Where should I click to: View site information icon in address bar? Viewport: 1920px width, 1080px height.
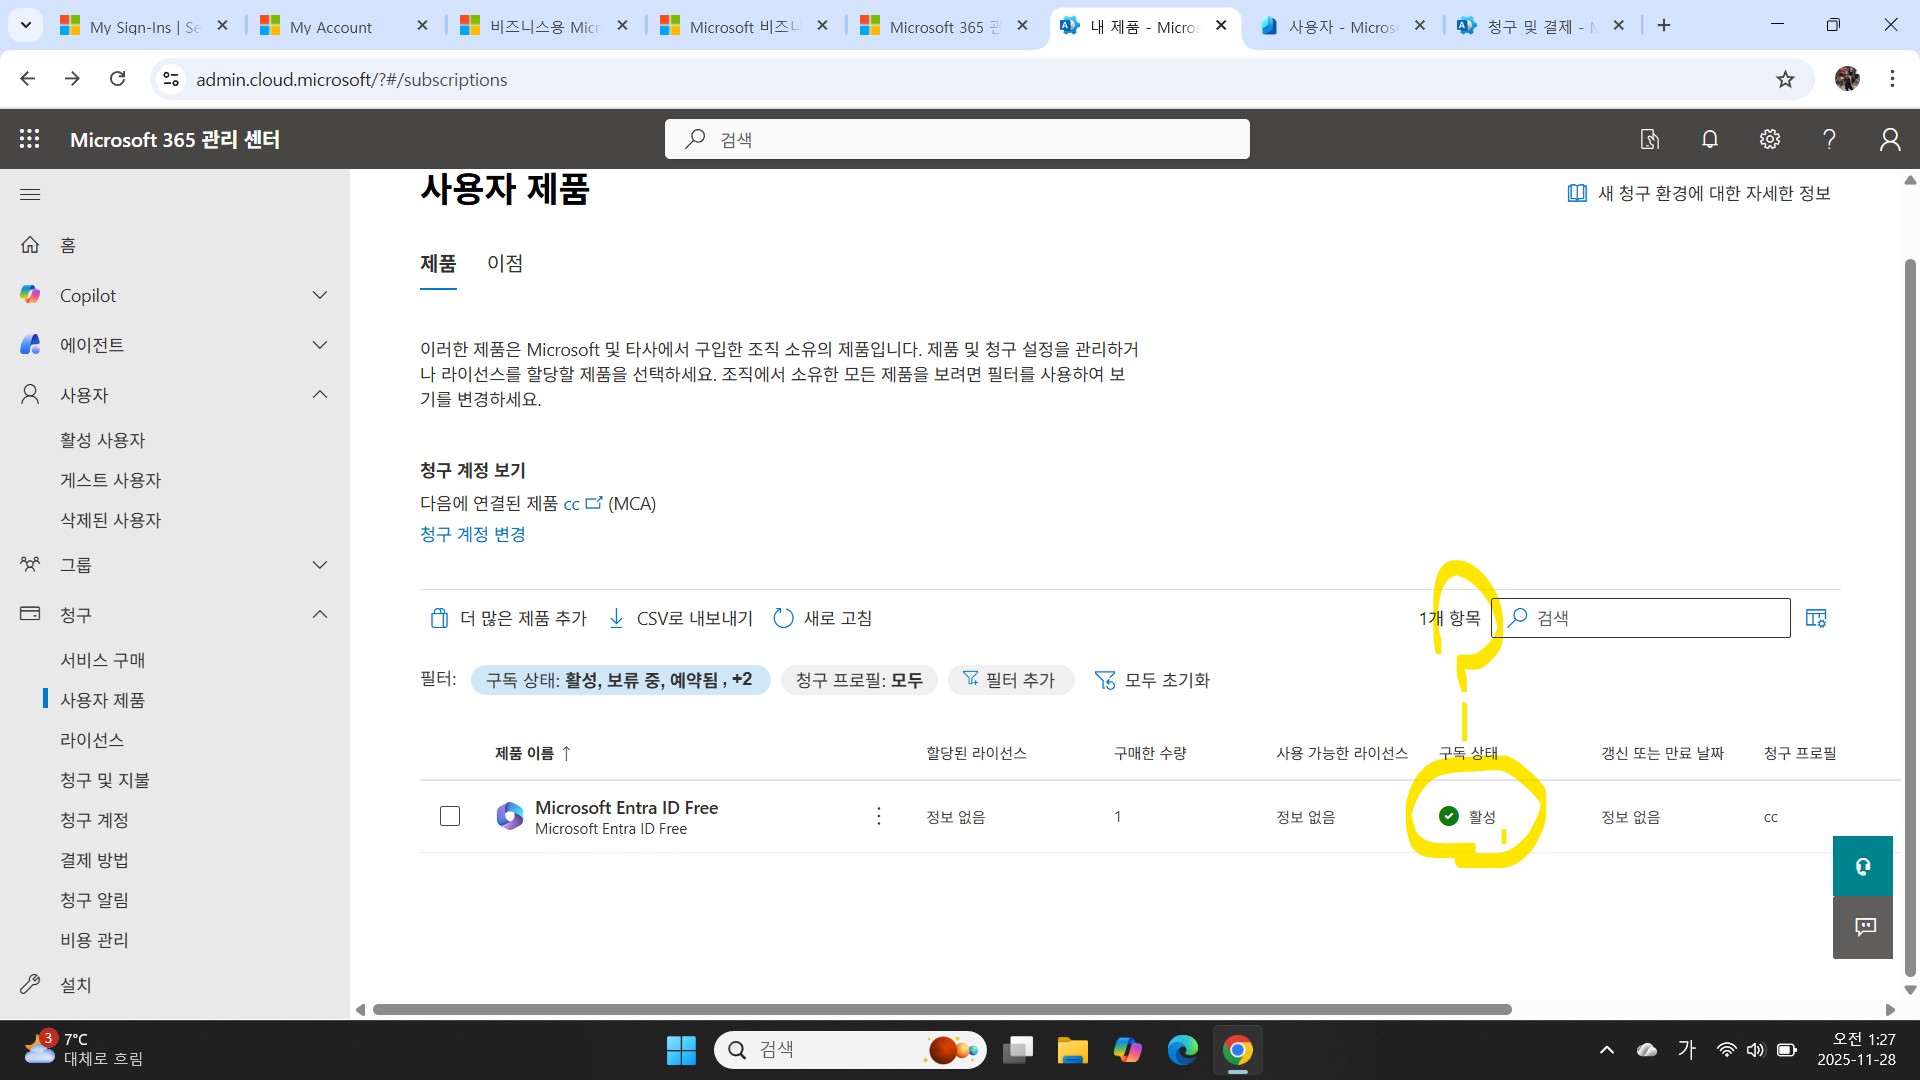point(171,79)
